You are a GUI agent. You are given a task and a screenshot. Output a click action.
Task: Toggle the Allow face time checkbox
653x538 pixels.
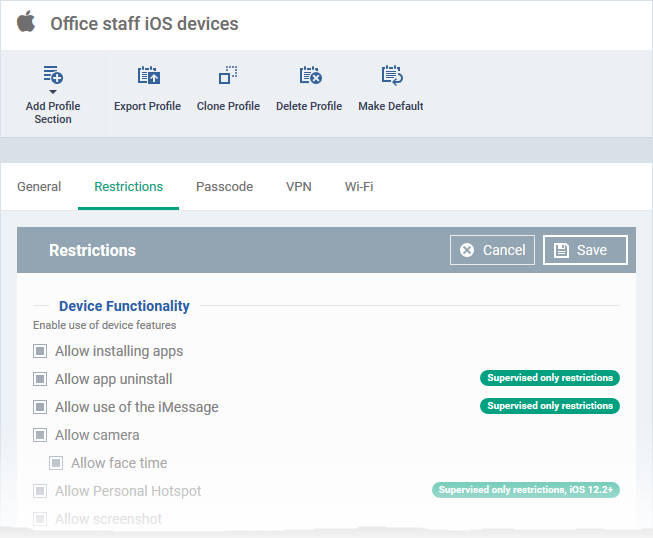tap(56, 463)
